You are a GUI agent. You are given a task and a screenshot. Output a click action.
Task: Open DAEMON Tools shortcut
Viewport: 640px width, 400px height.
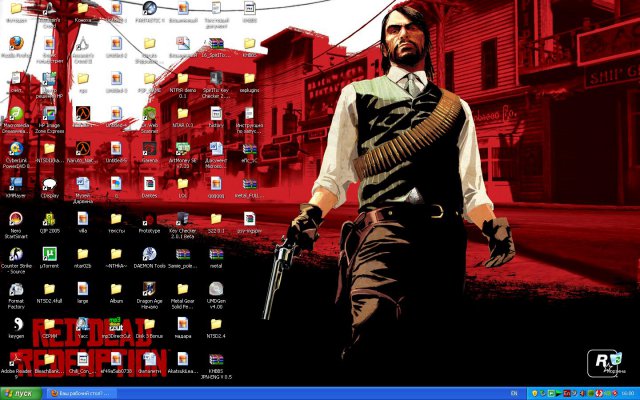(149, 254)
